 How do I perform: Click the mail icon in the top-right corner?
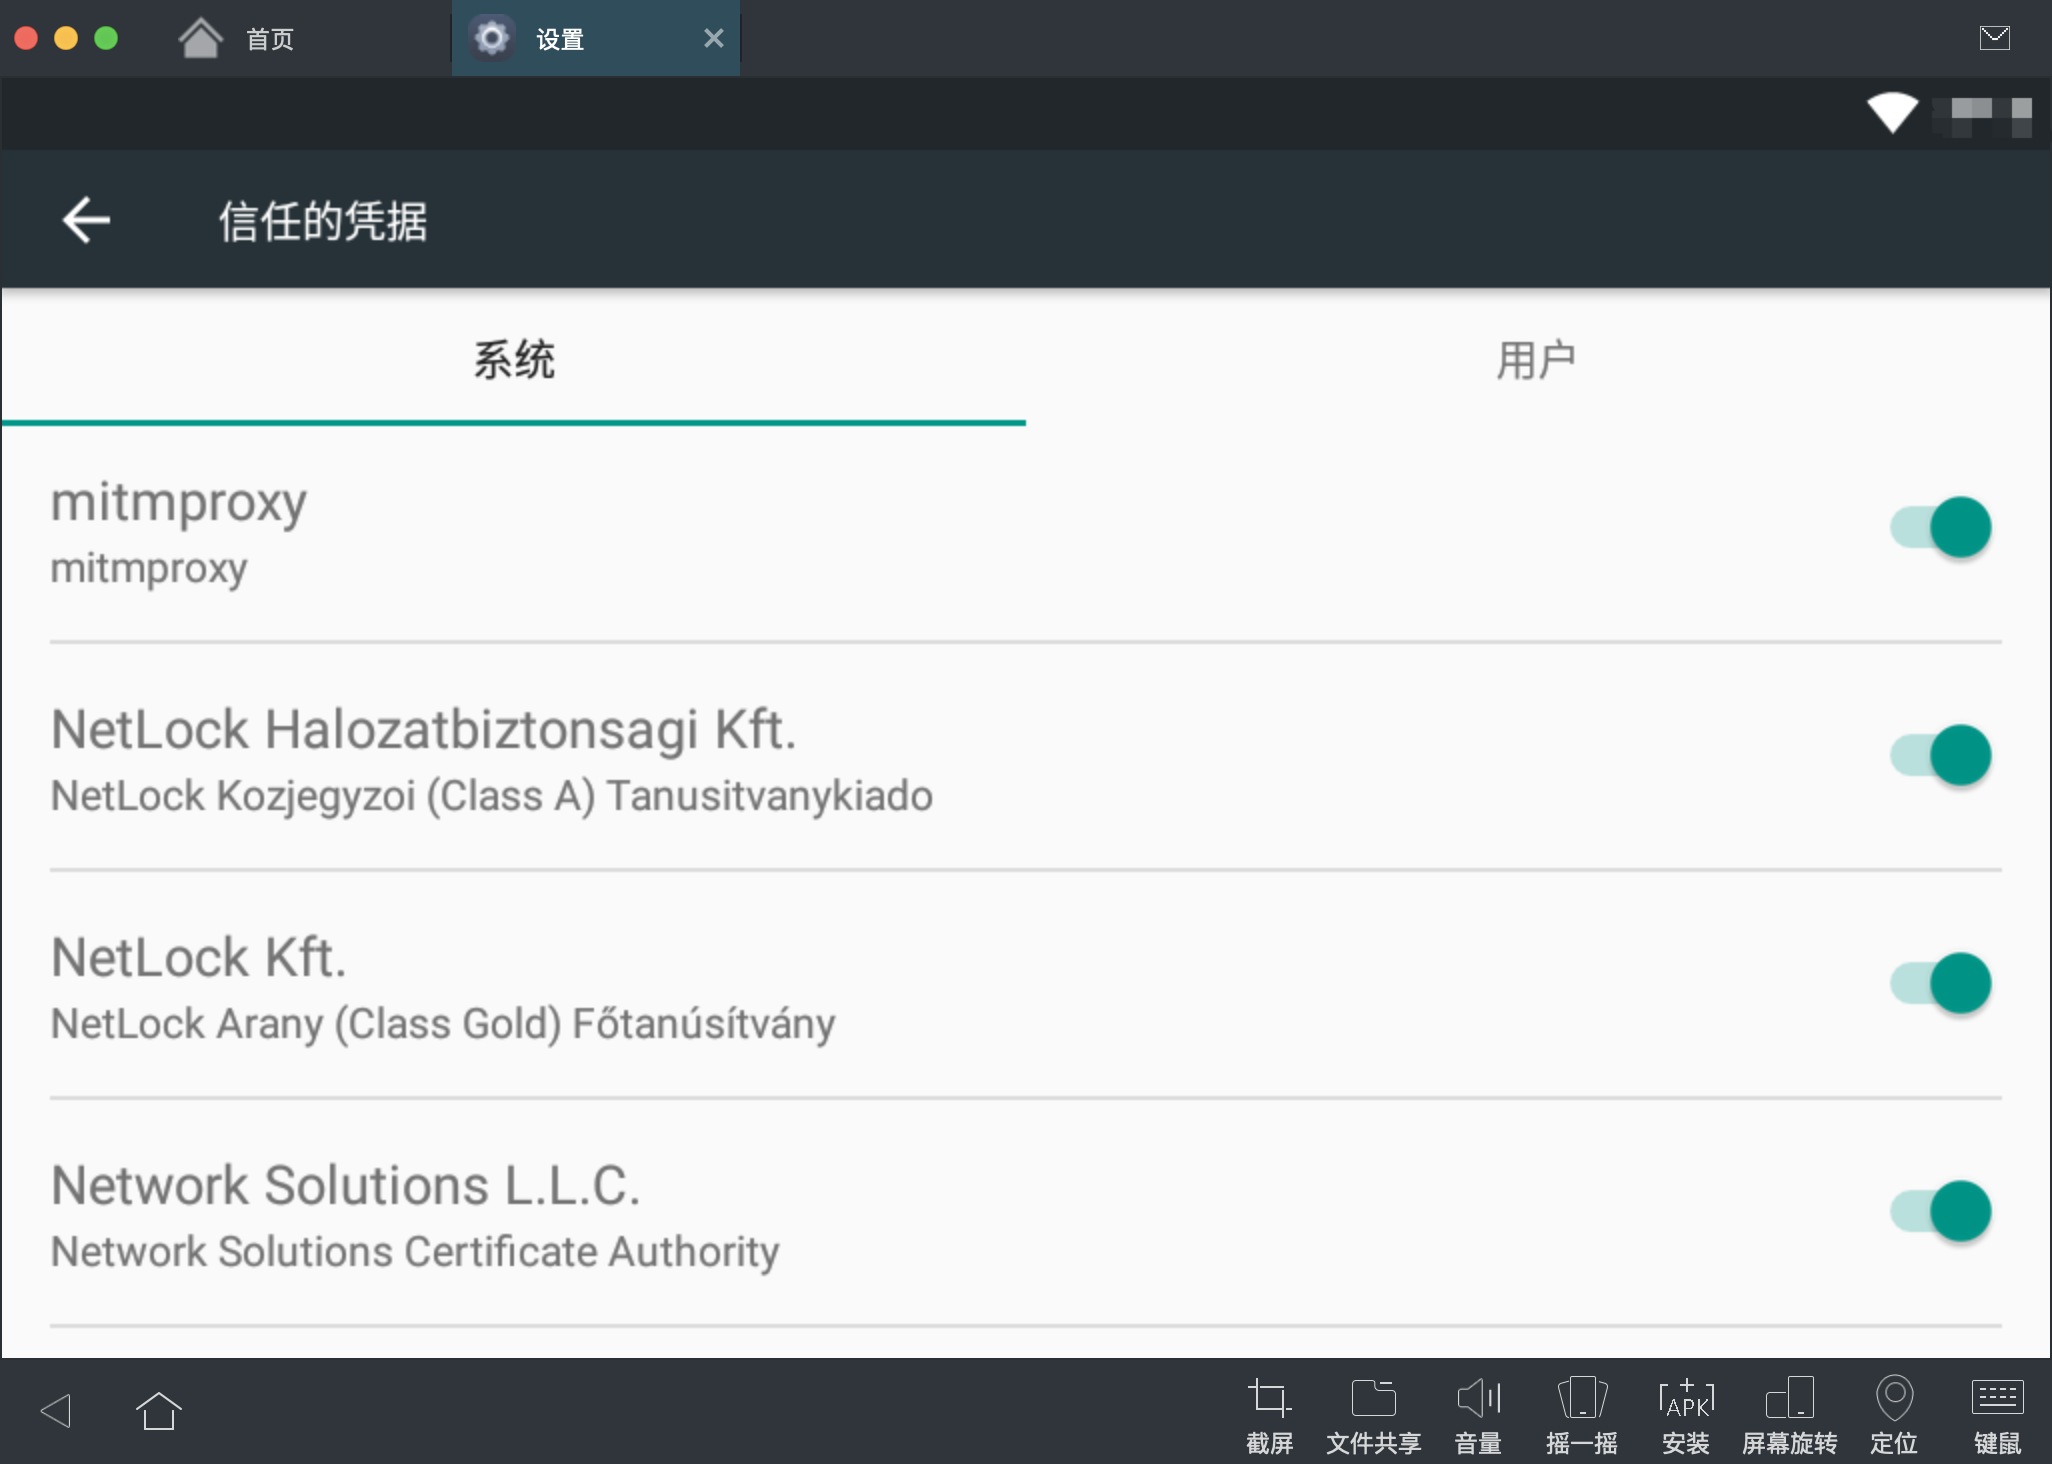pos(1996,37)
